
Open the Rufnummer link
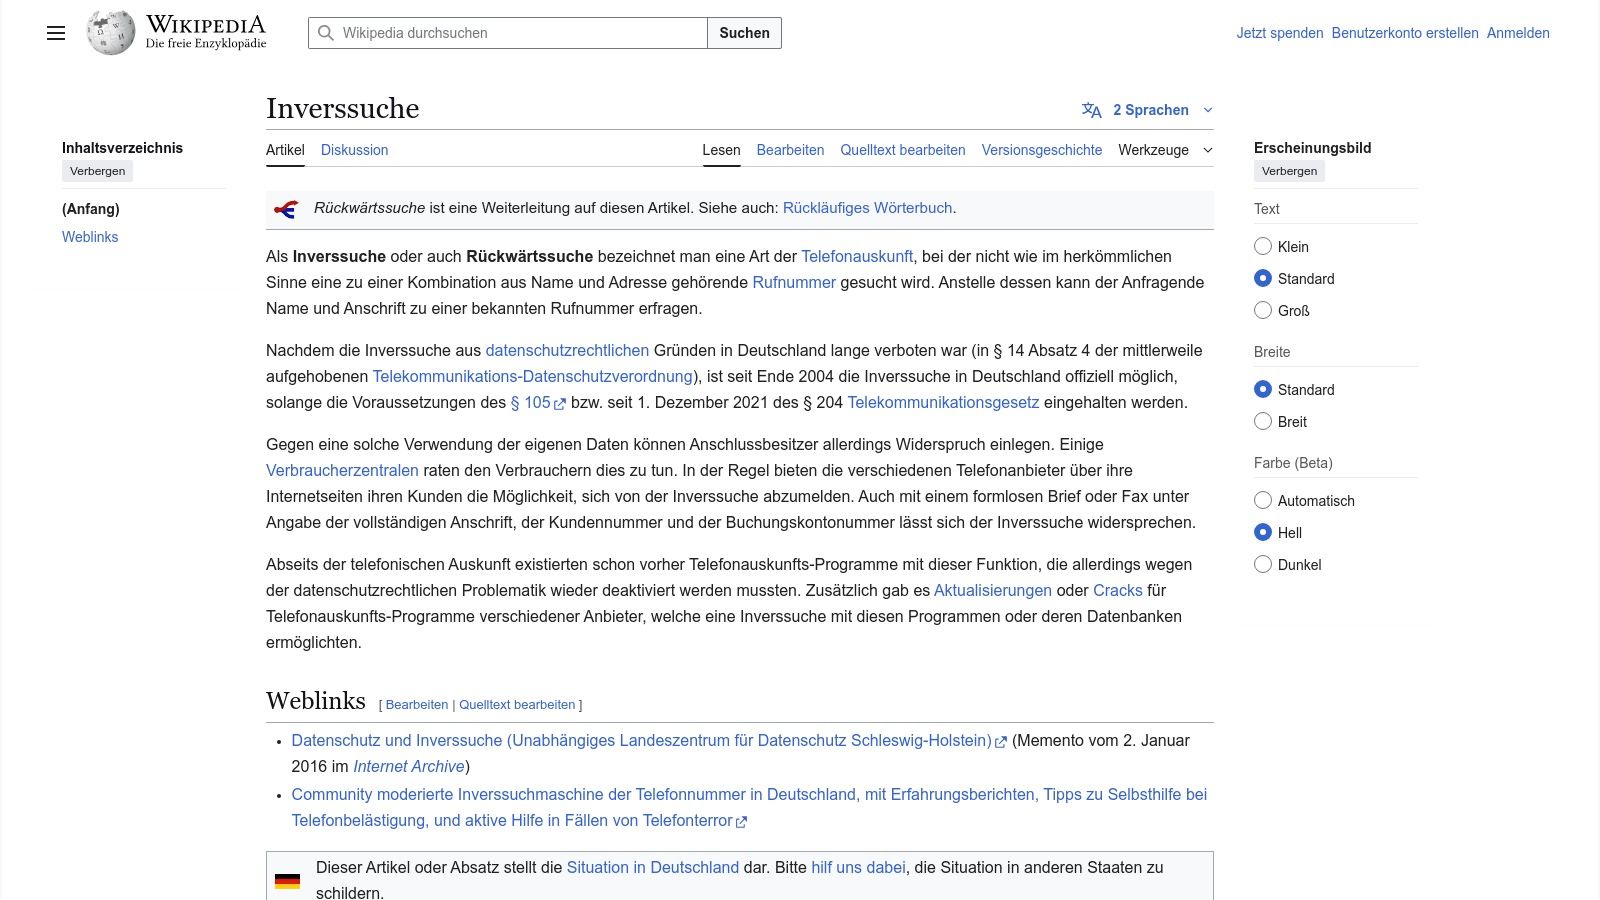(x=794, y=282)
